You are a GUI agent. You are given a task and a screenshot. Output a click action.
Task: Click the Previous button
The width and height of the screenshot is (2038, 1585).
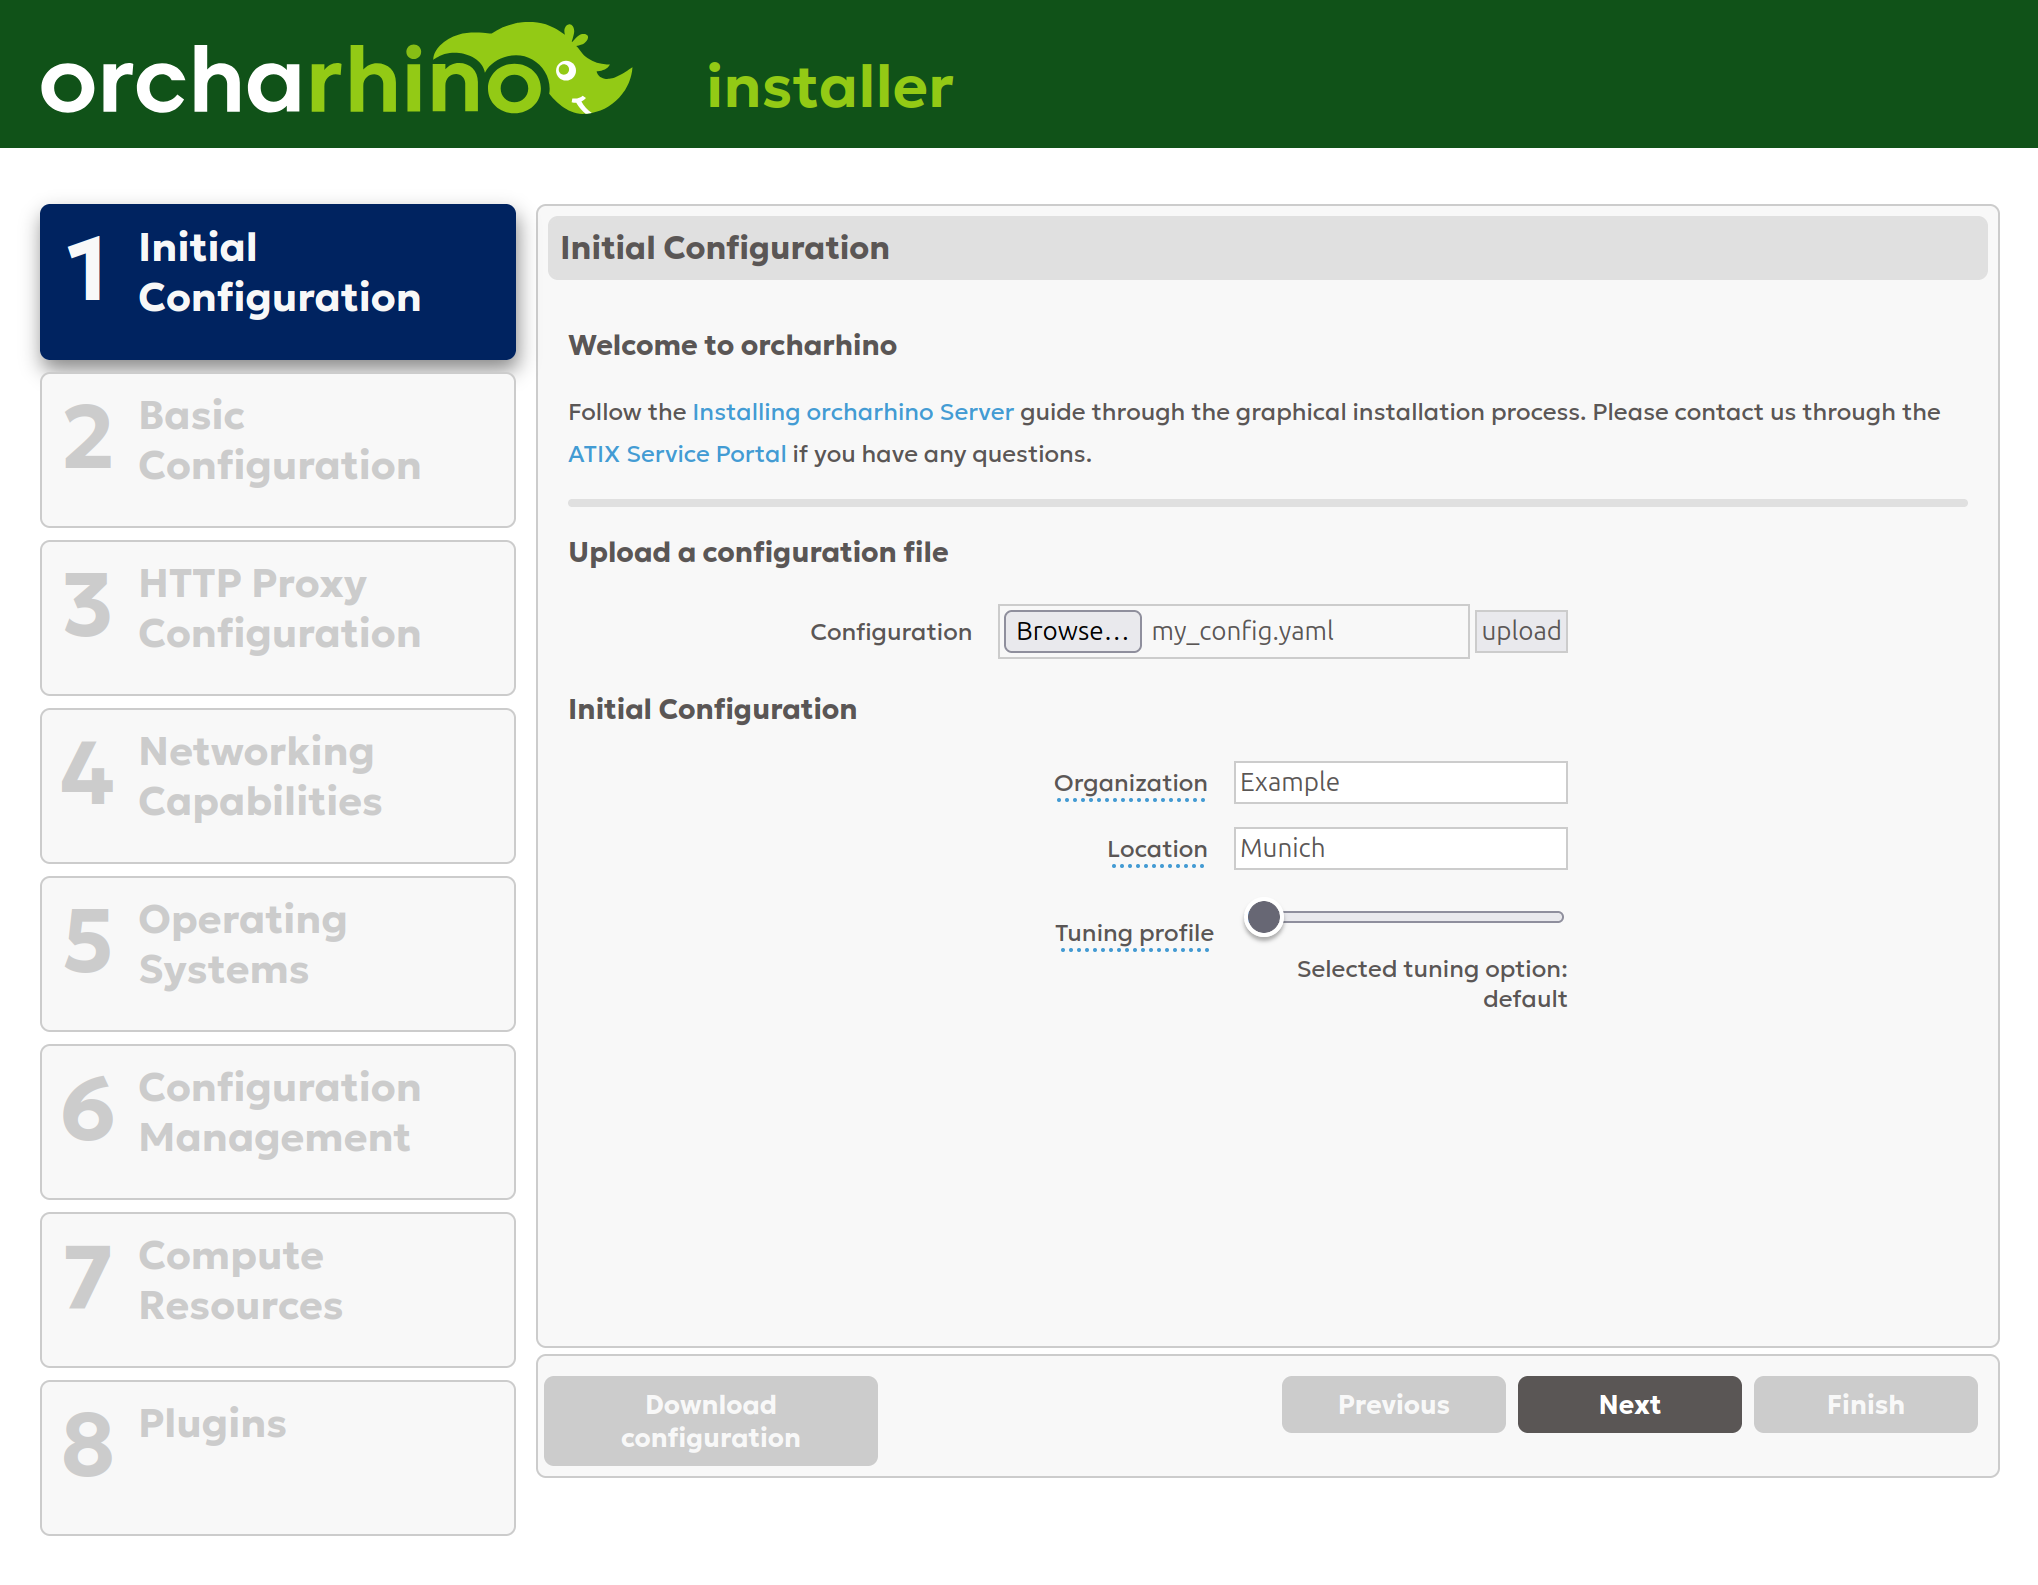point(1393,1404)
